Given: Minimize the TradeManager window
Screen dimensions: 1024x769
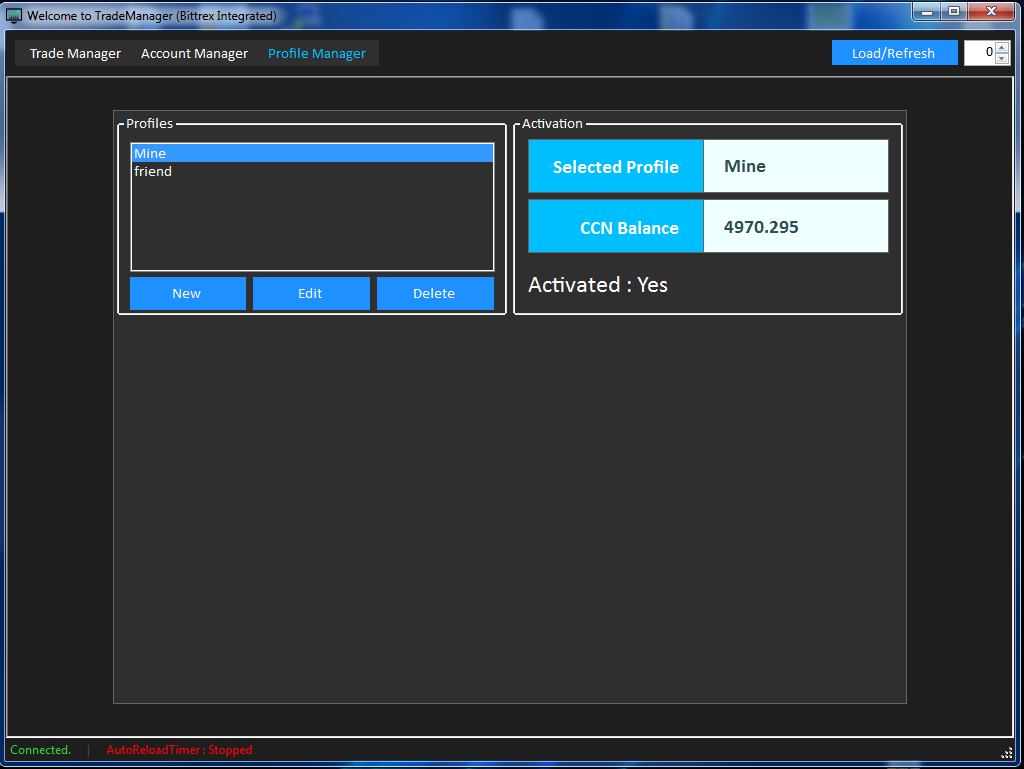Looking at the screenshot, I should pos(926,11).
